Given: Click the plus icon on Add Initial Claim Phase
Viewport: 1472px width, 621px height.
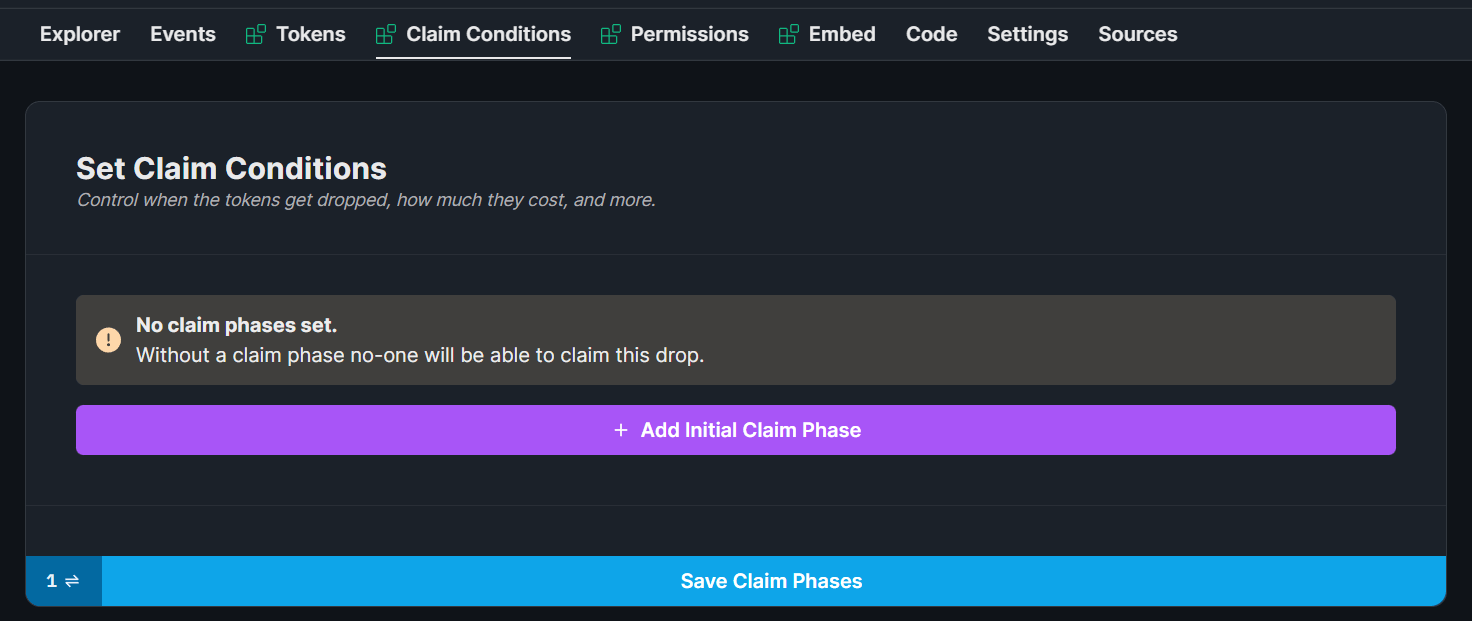Looking at the screenshot, I should pyautogui.click(x=621, y=429).
